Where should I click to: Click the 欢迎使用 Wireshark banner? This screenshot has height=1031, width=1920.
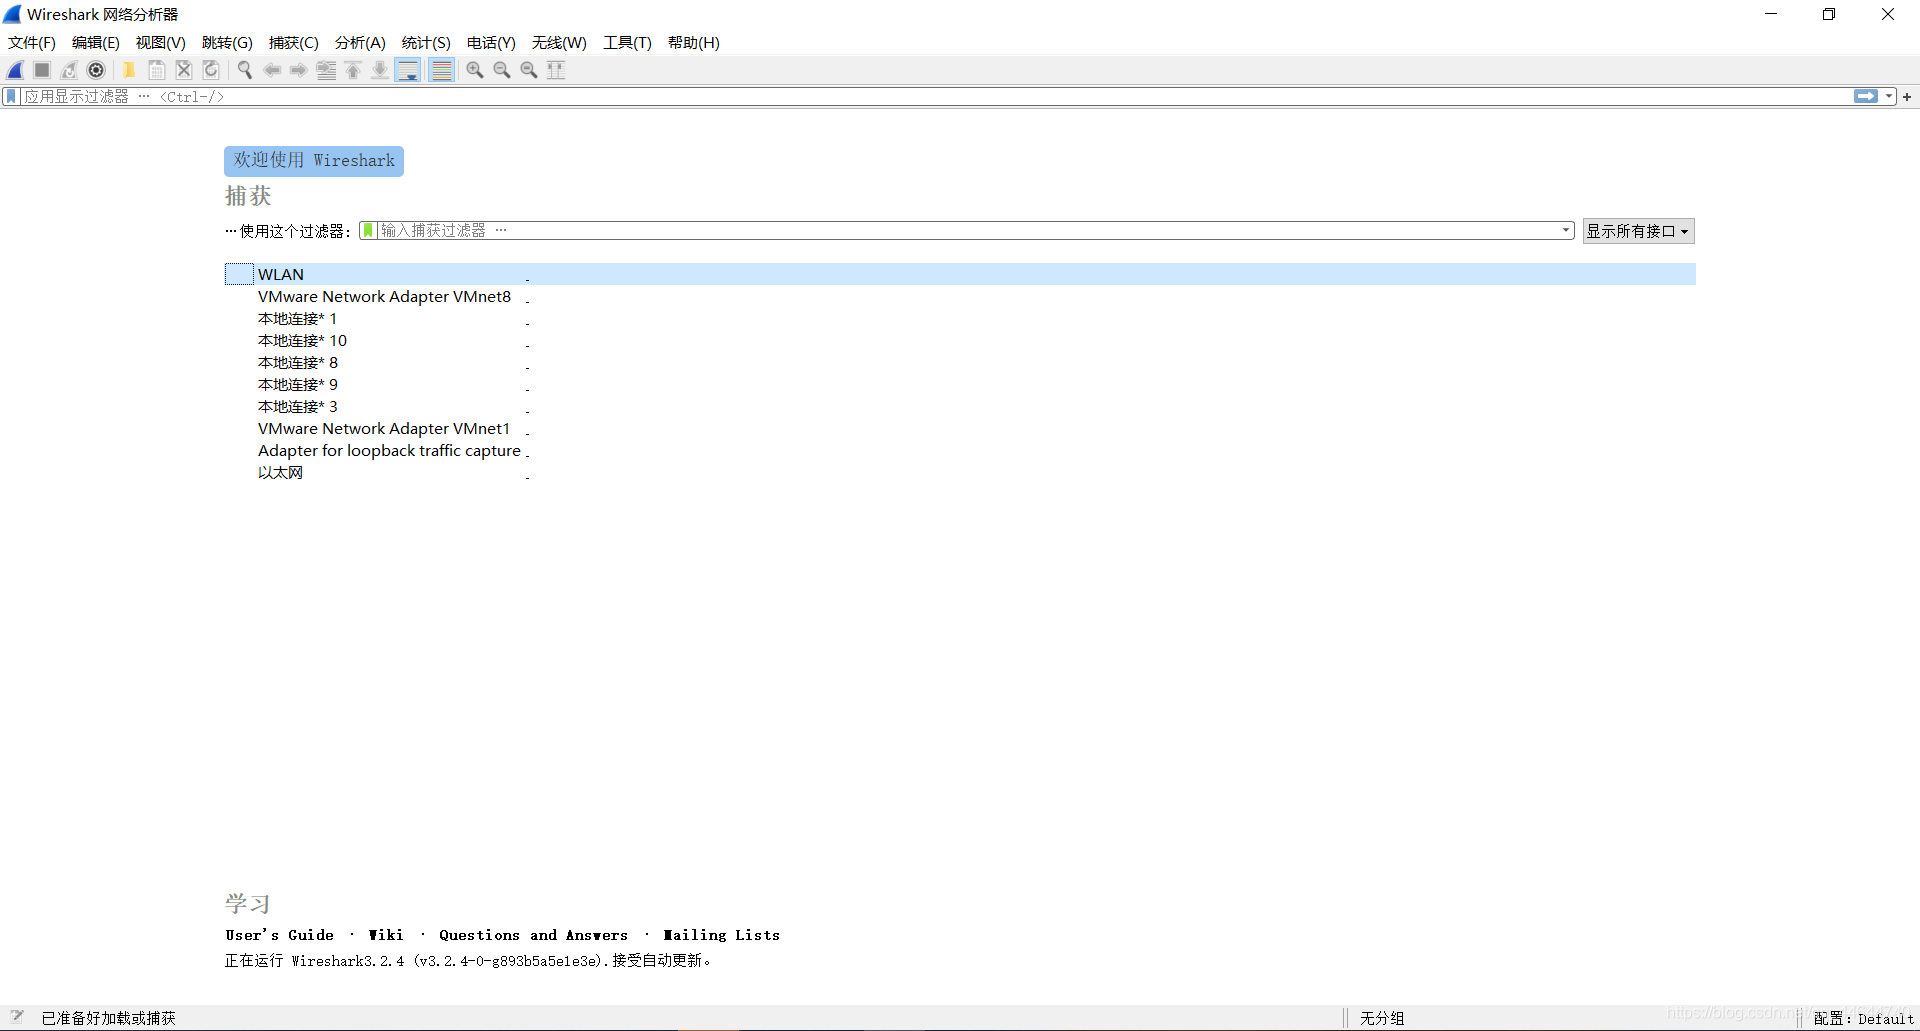coord(314,161)
